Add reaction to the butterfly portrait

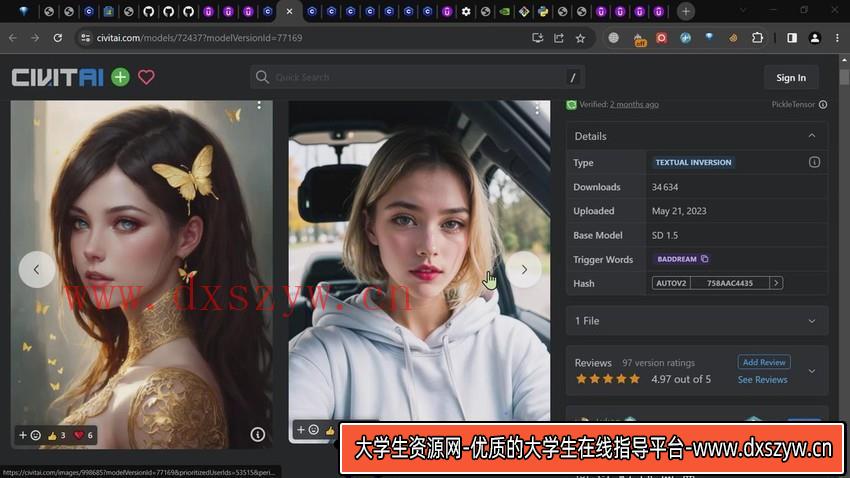click(30, 435)
